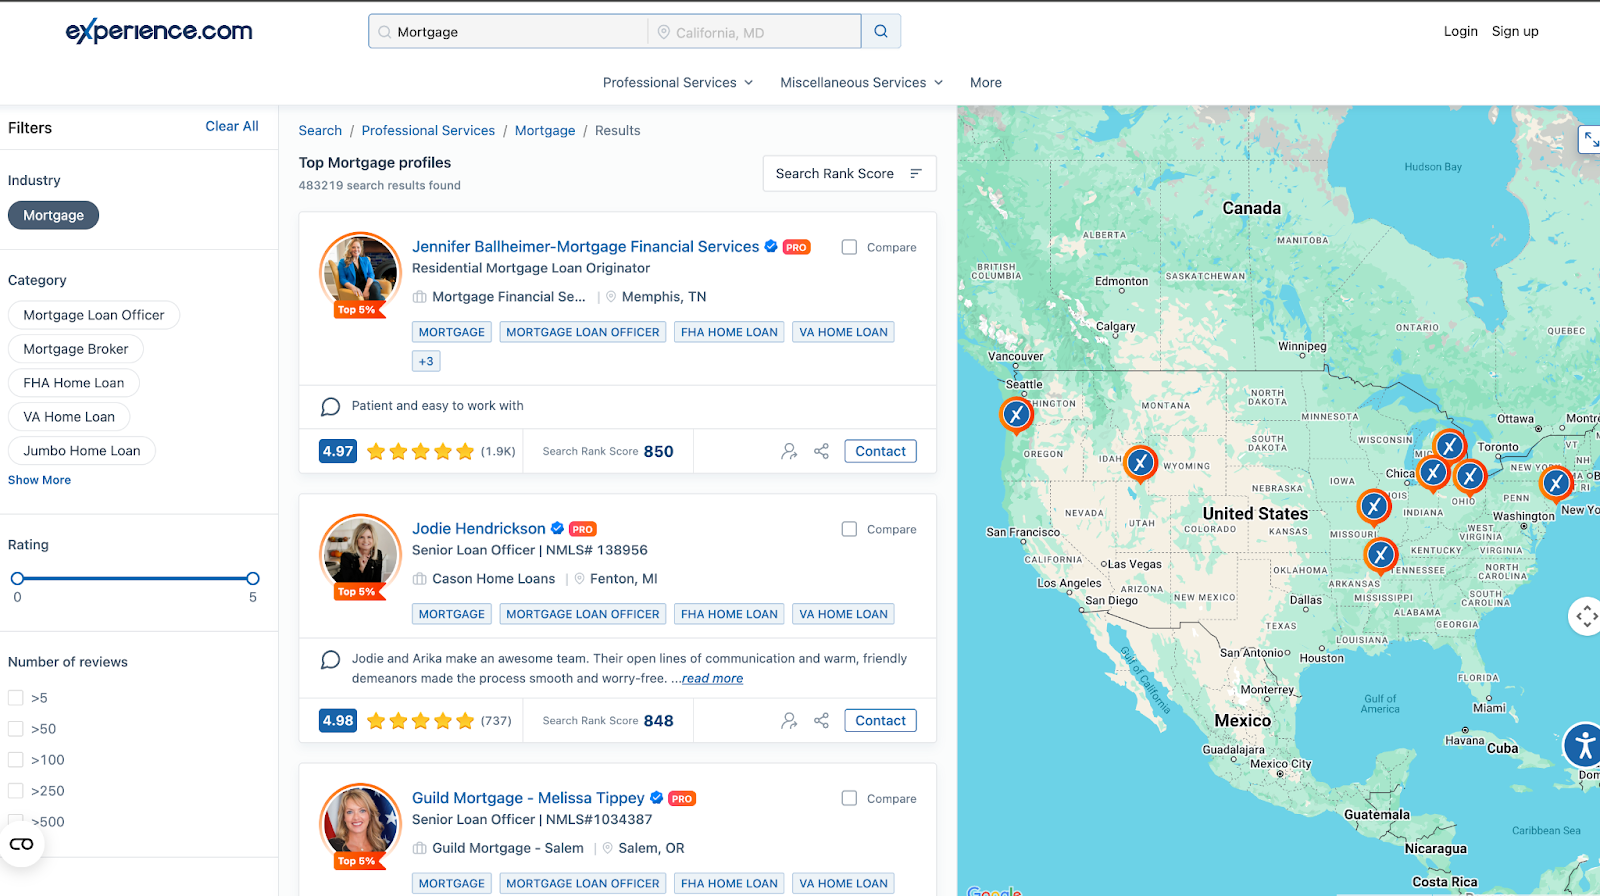Open the accessibility widget icon

click(1583, 745)
